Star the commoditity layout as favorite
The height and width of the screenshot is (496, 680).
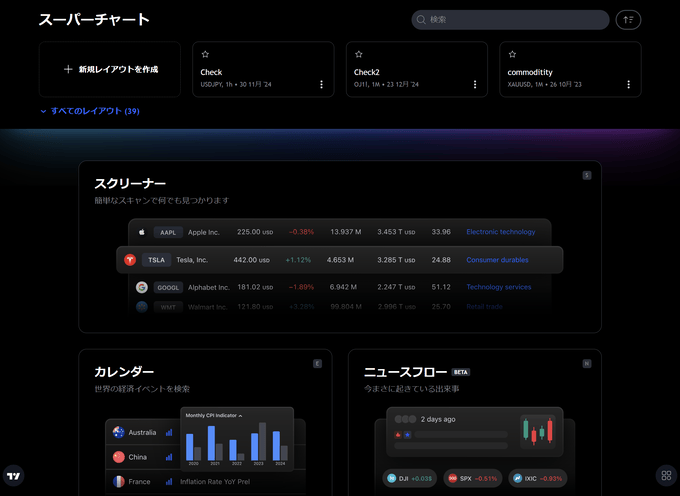click(512, 54)
